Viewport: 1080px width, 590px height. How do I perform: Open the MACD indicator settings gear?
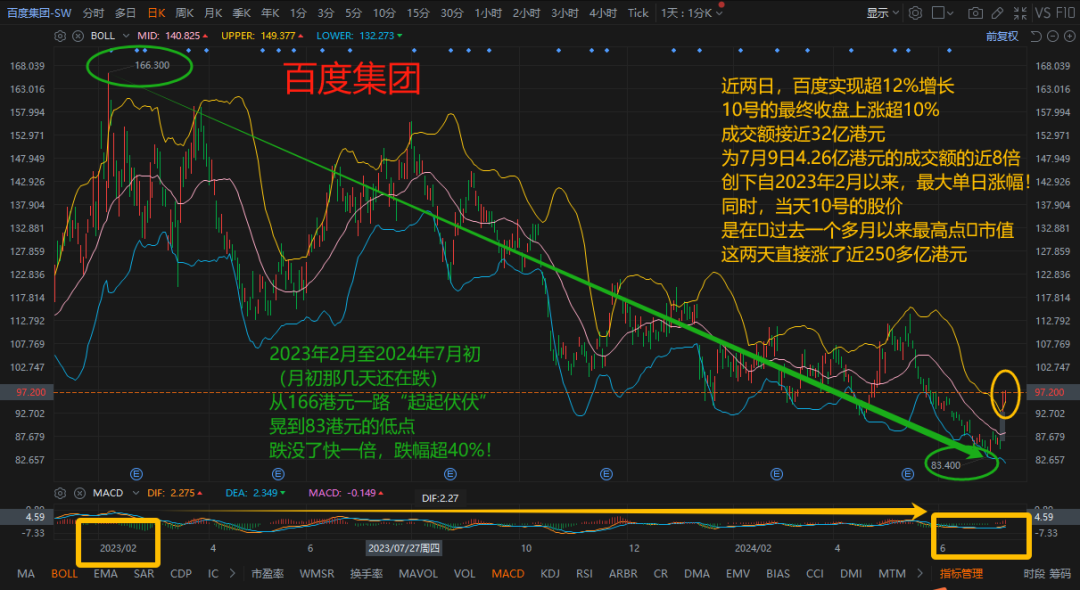coord(61,492)
